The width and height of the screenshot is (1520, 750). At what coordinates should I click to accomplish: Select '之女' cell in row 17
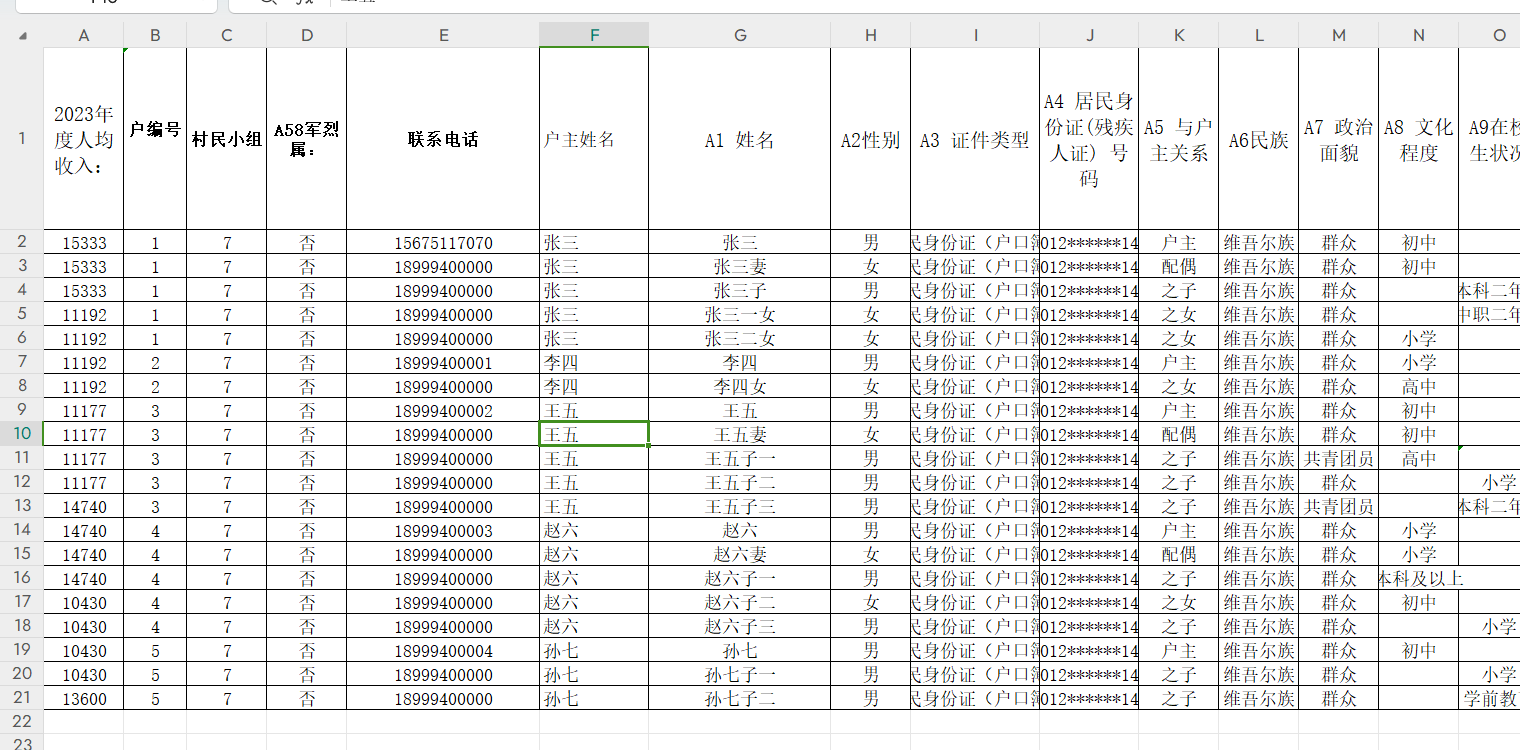click(x=1179, y=602)
